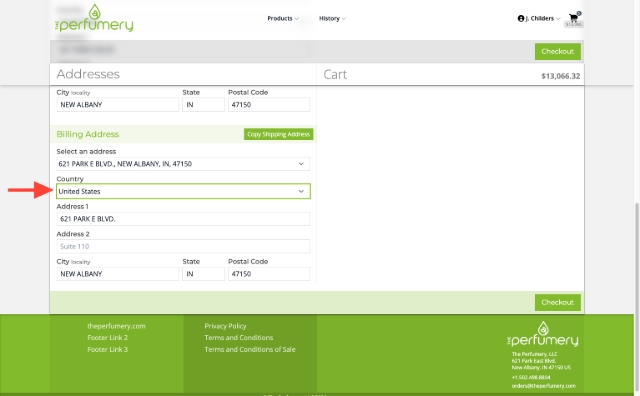Click the Cart total $13,066.32

[560, 76]
